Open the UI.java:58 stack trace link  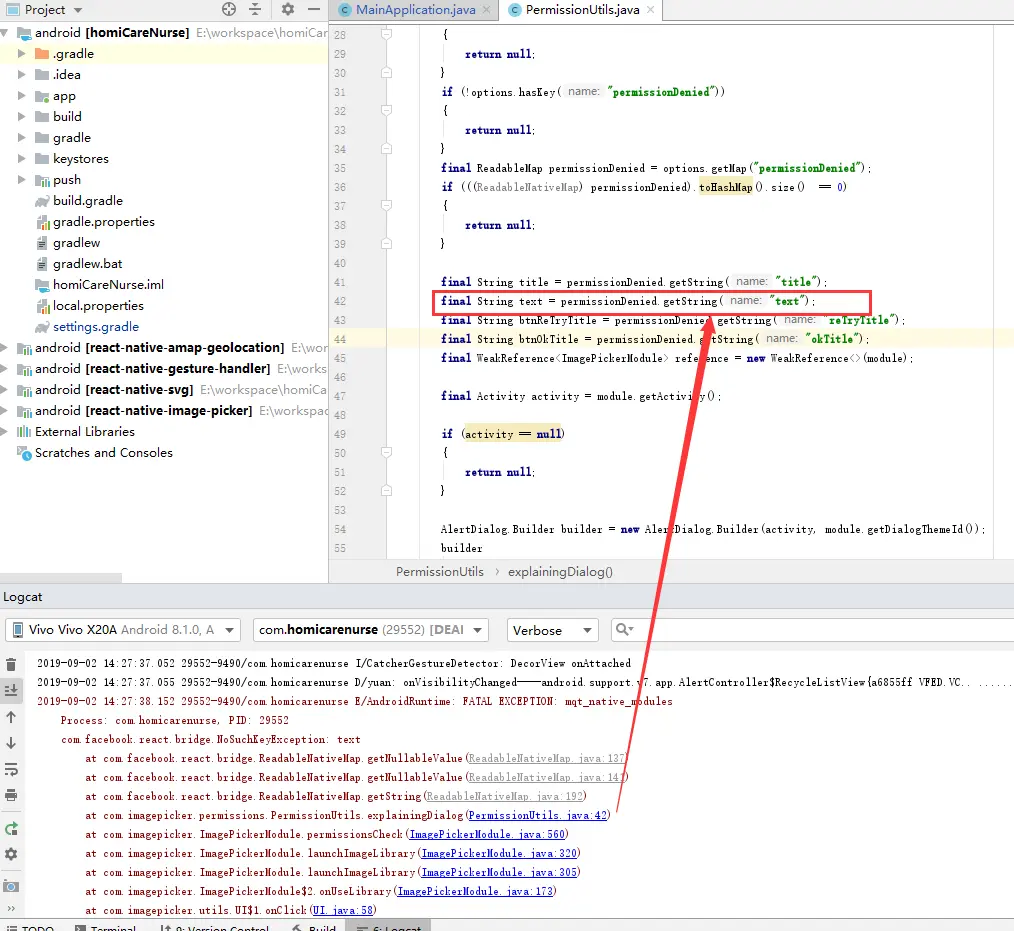(343, 910)
